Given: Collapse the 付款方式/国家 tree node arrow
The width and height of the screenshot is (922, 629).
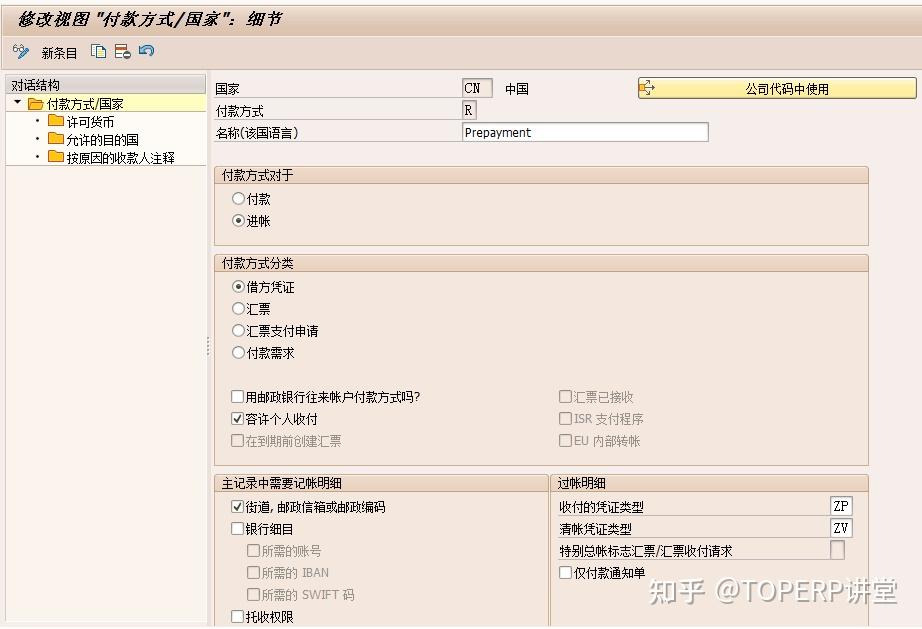Looking at the screenshot, I should tap(18, 103).
